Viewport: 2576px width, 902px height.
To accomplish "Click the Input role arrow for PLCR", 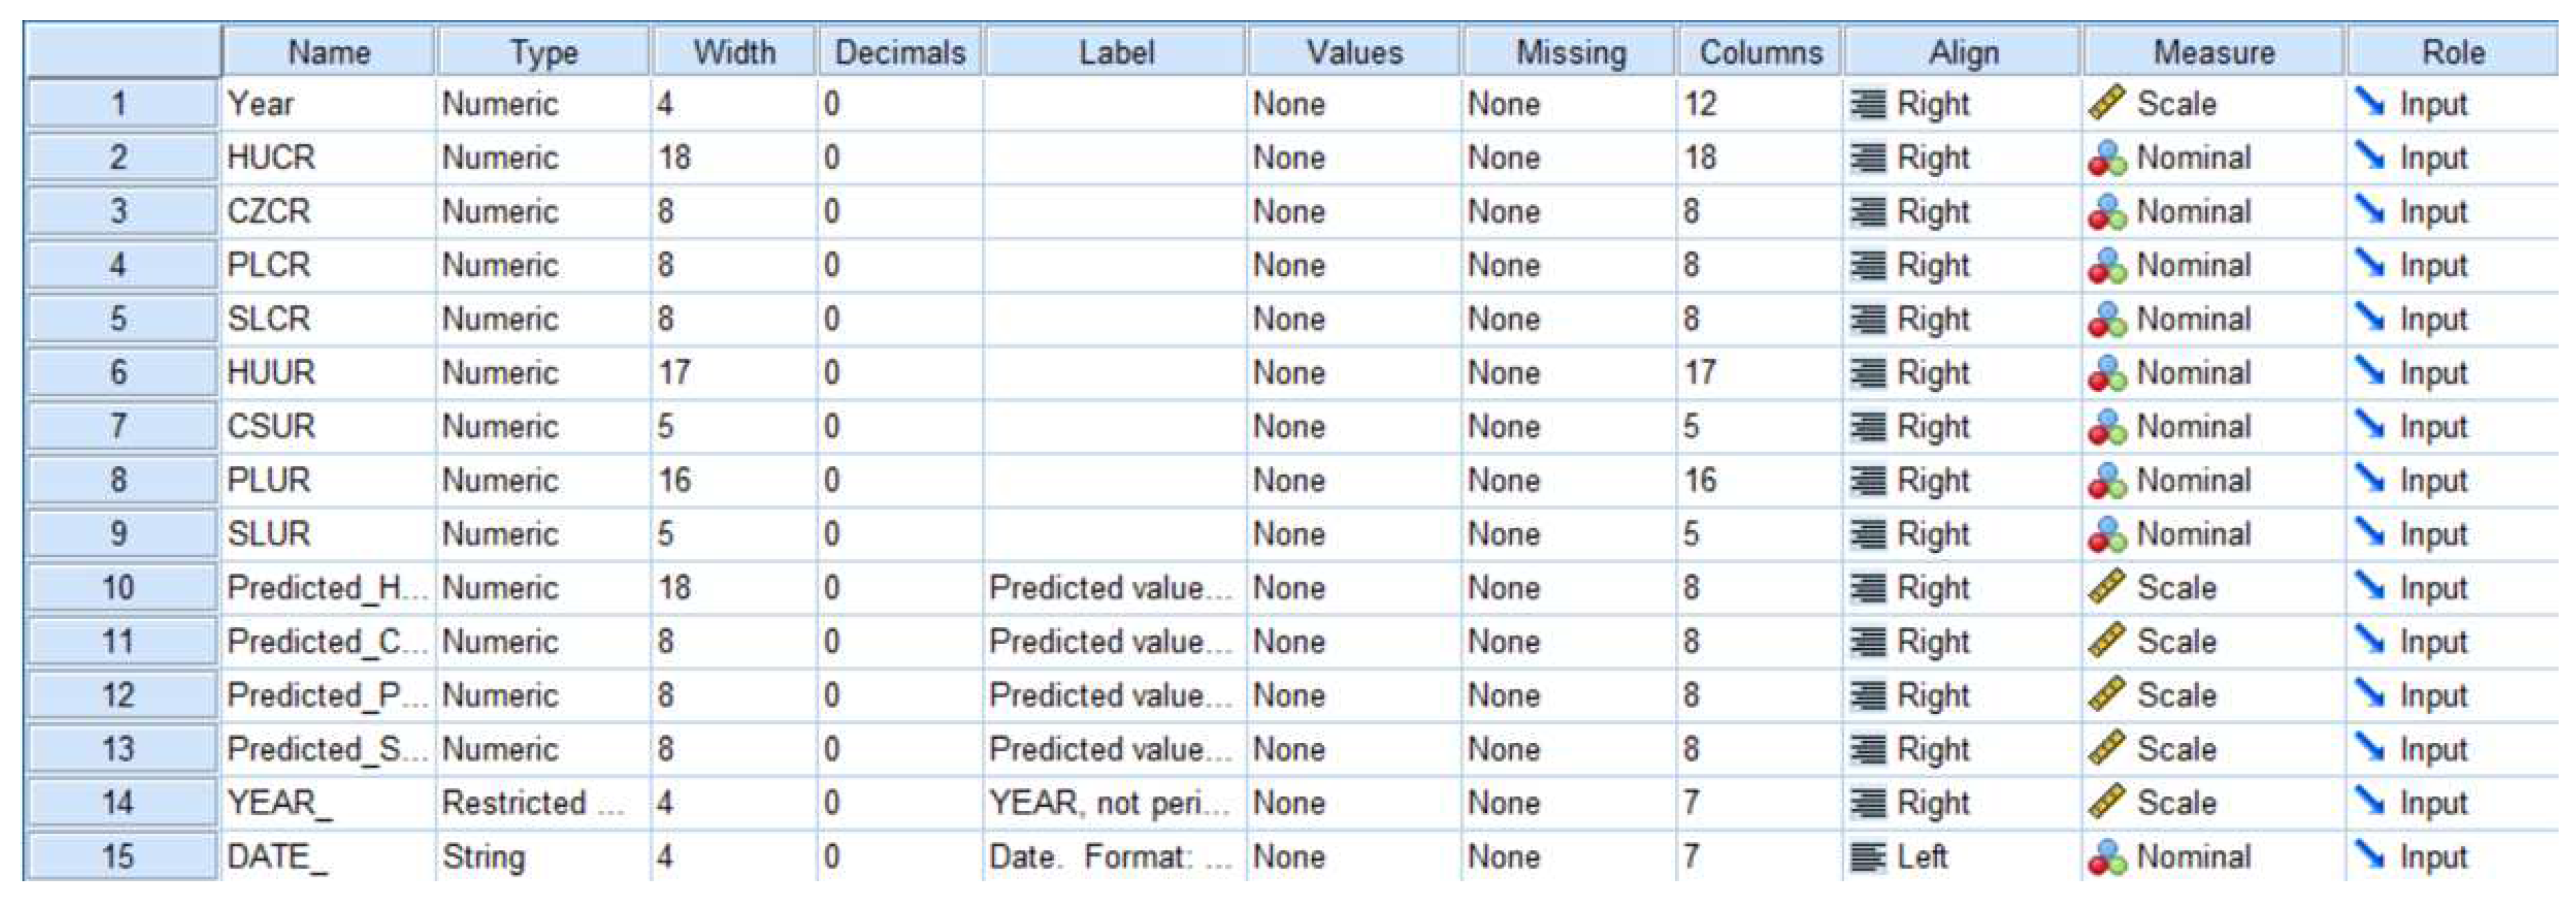I will point(2370,264).
